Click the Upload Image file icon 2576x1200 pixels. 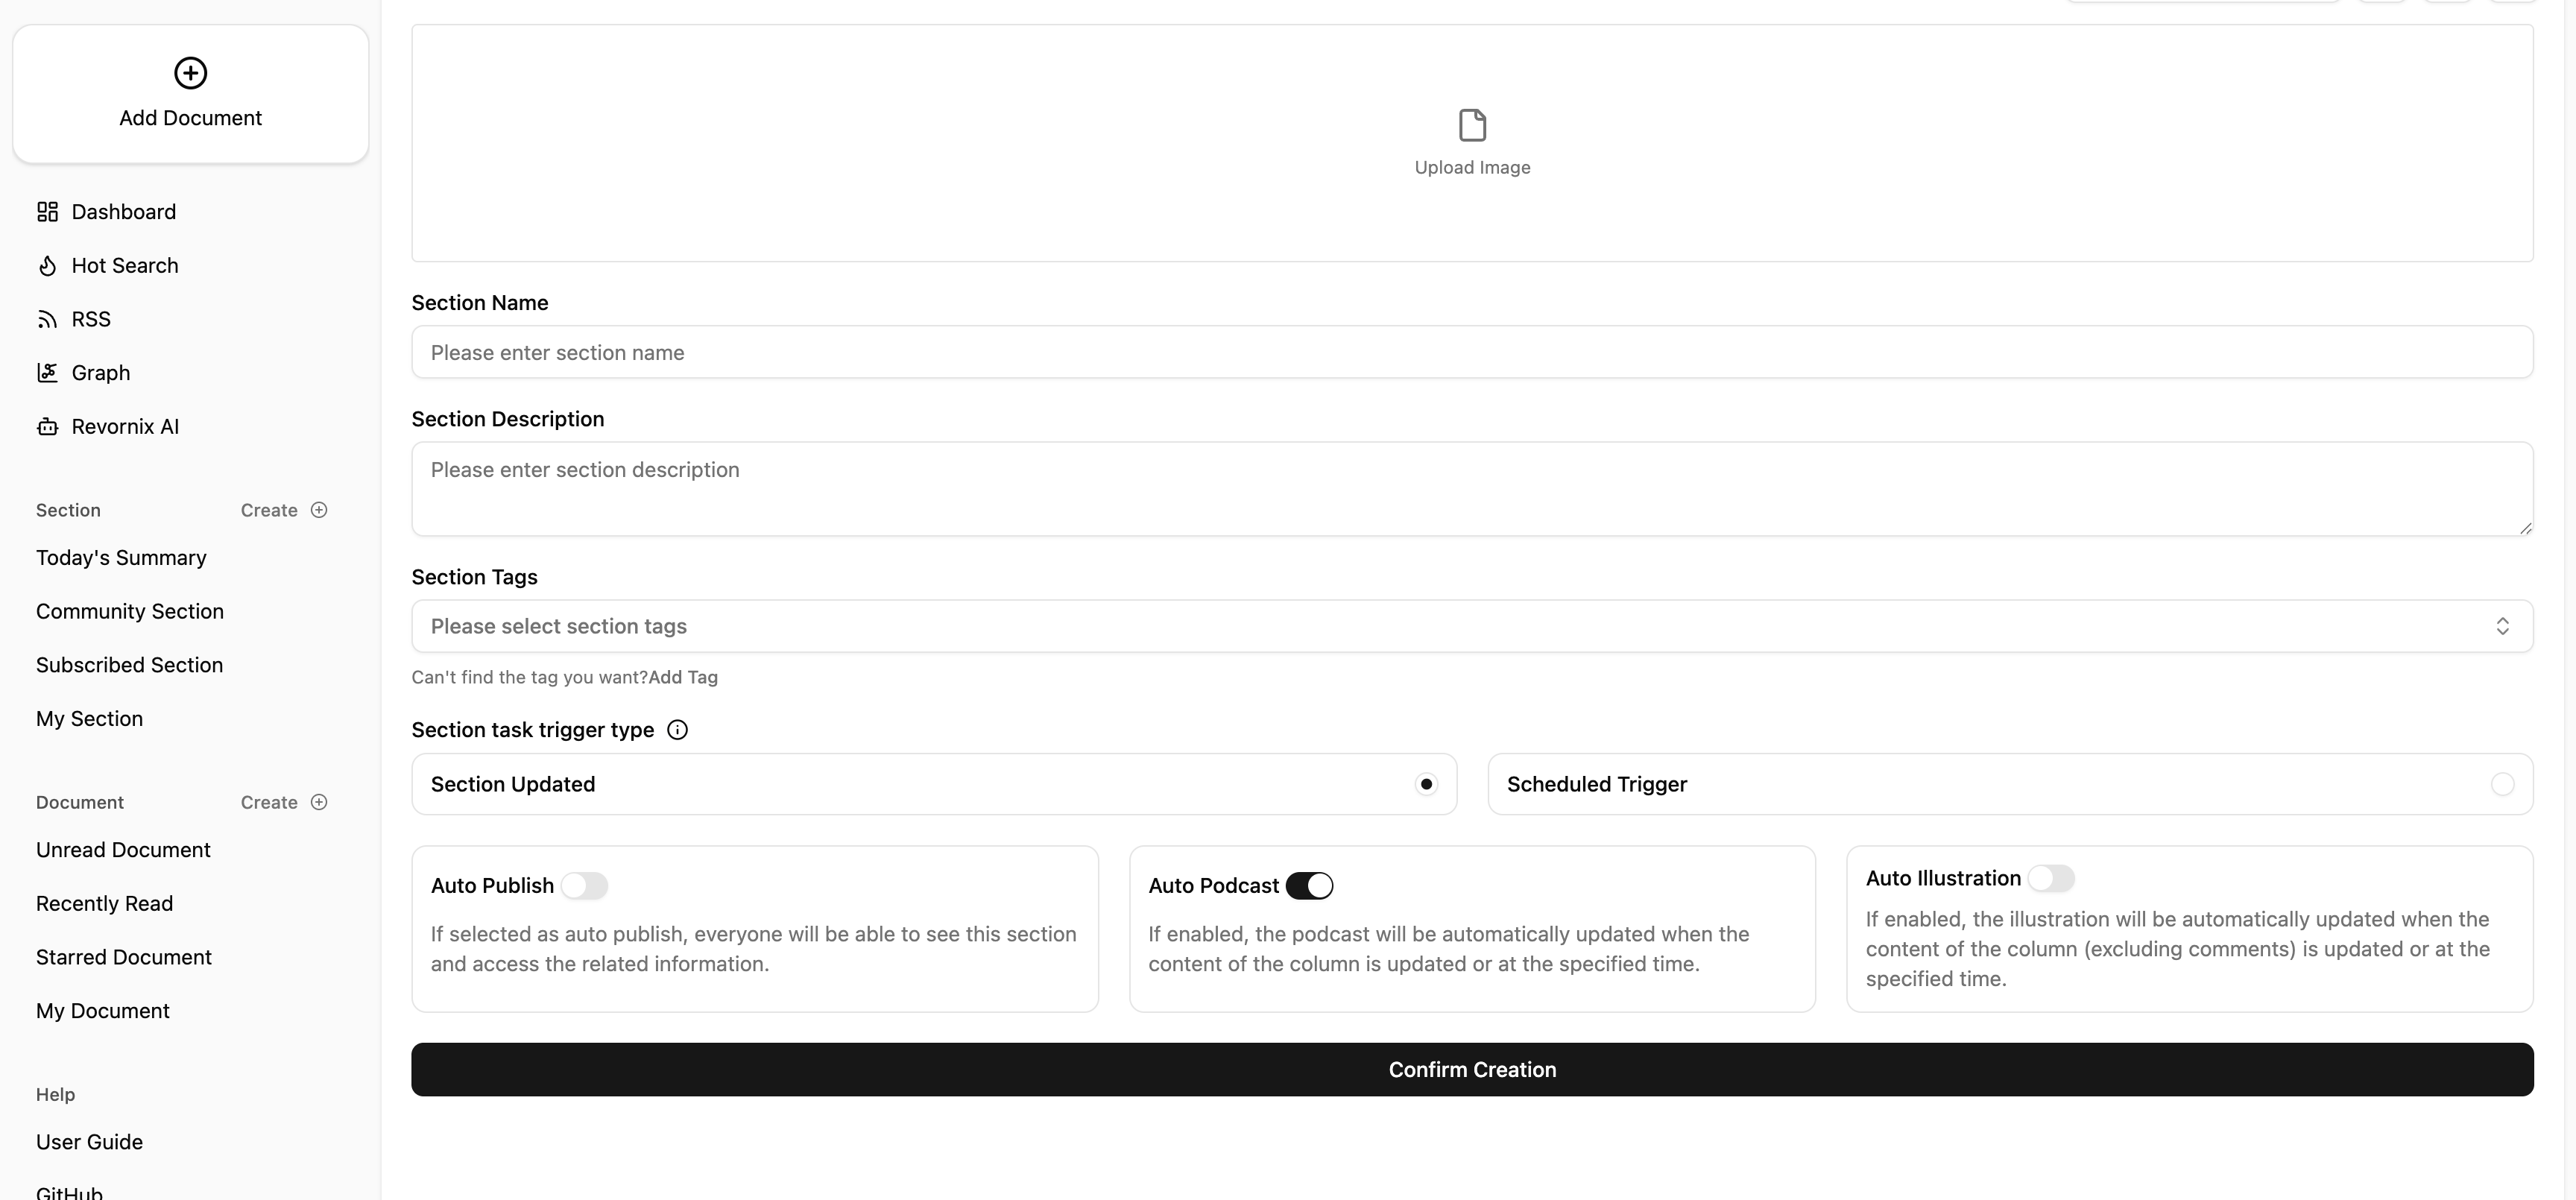(1472, 126)
